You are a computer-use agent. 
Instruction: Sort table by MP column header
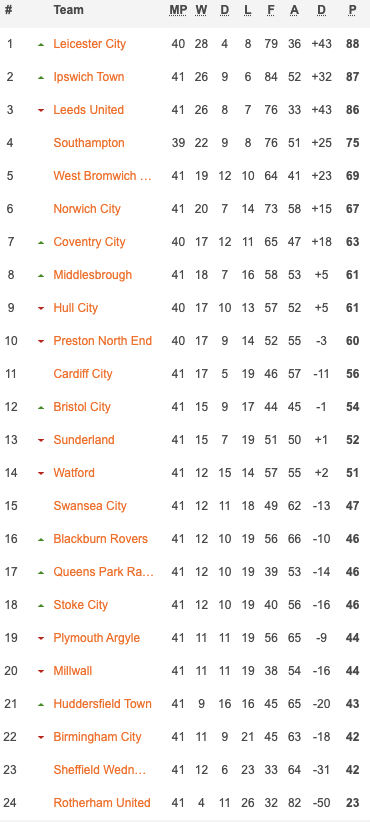[x=178, y=10]
